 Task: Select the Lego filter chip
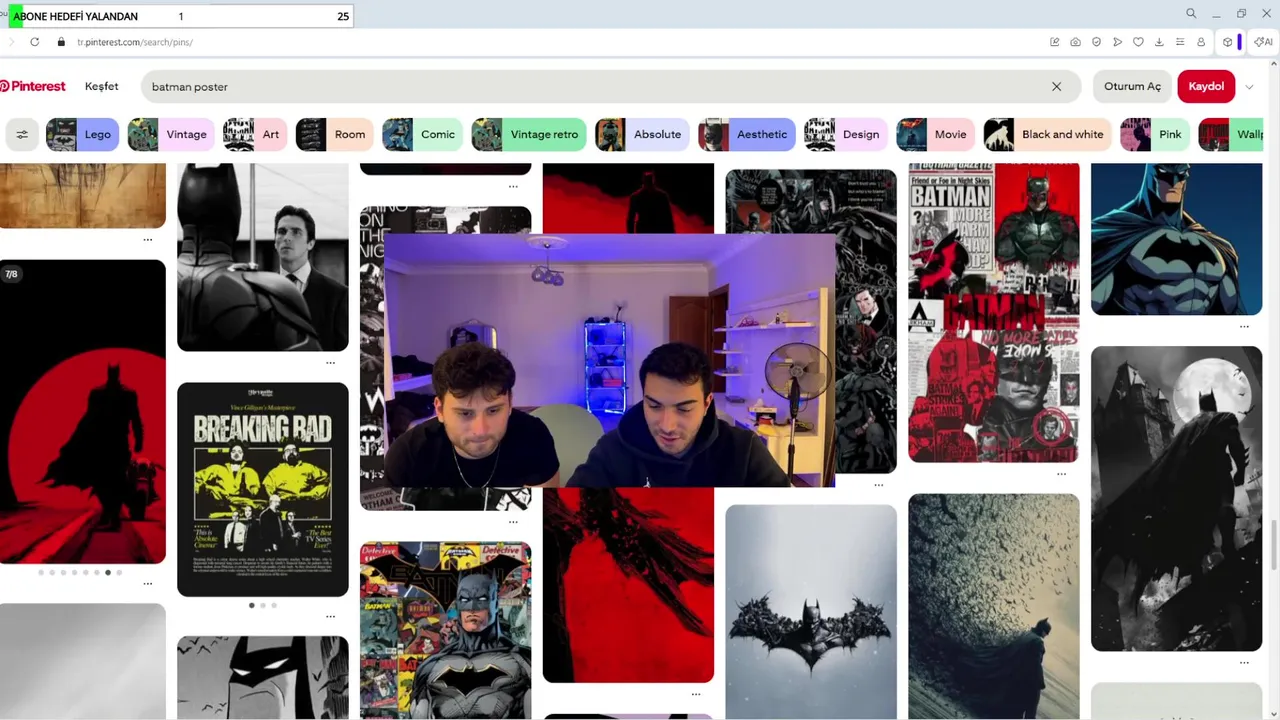click(83, 134)
